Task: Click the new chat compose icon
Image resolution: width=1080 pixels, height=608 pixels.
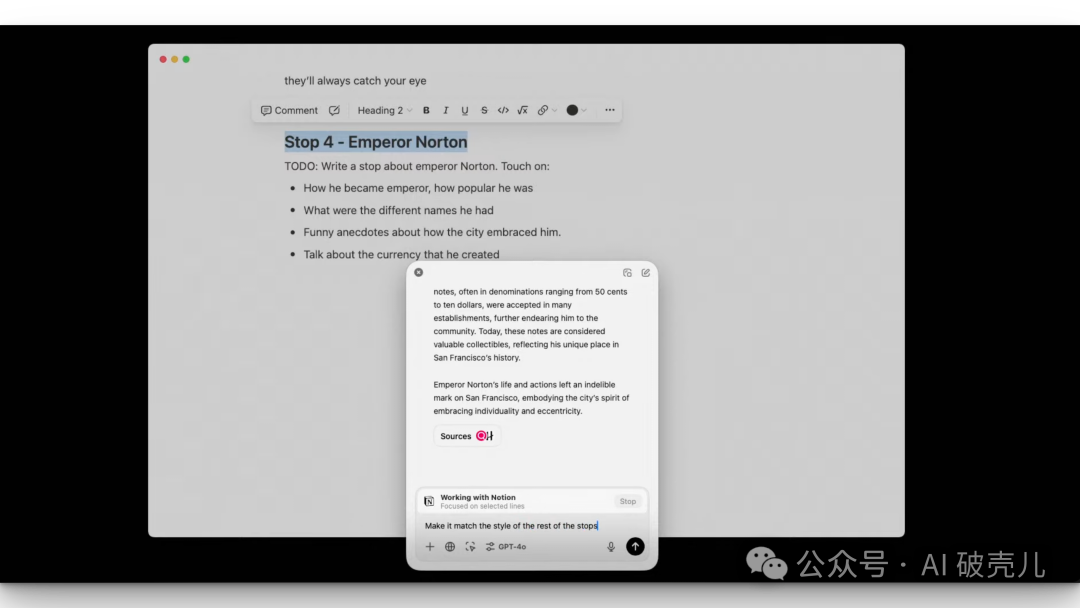Action: [646, 272]
